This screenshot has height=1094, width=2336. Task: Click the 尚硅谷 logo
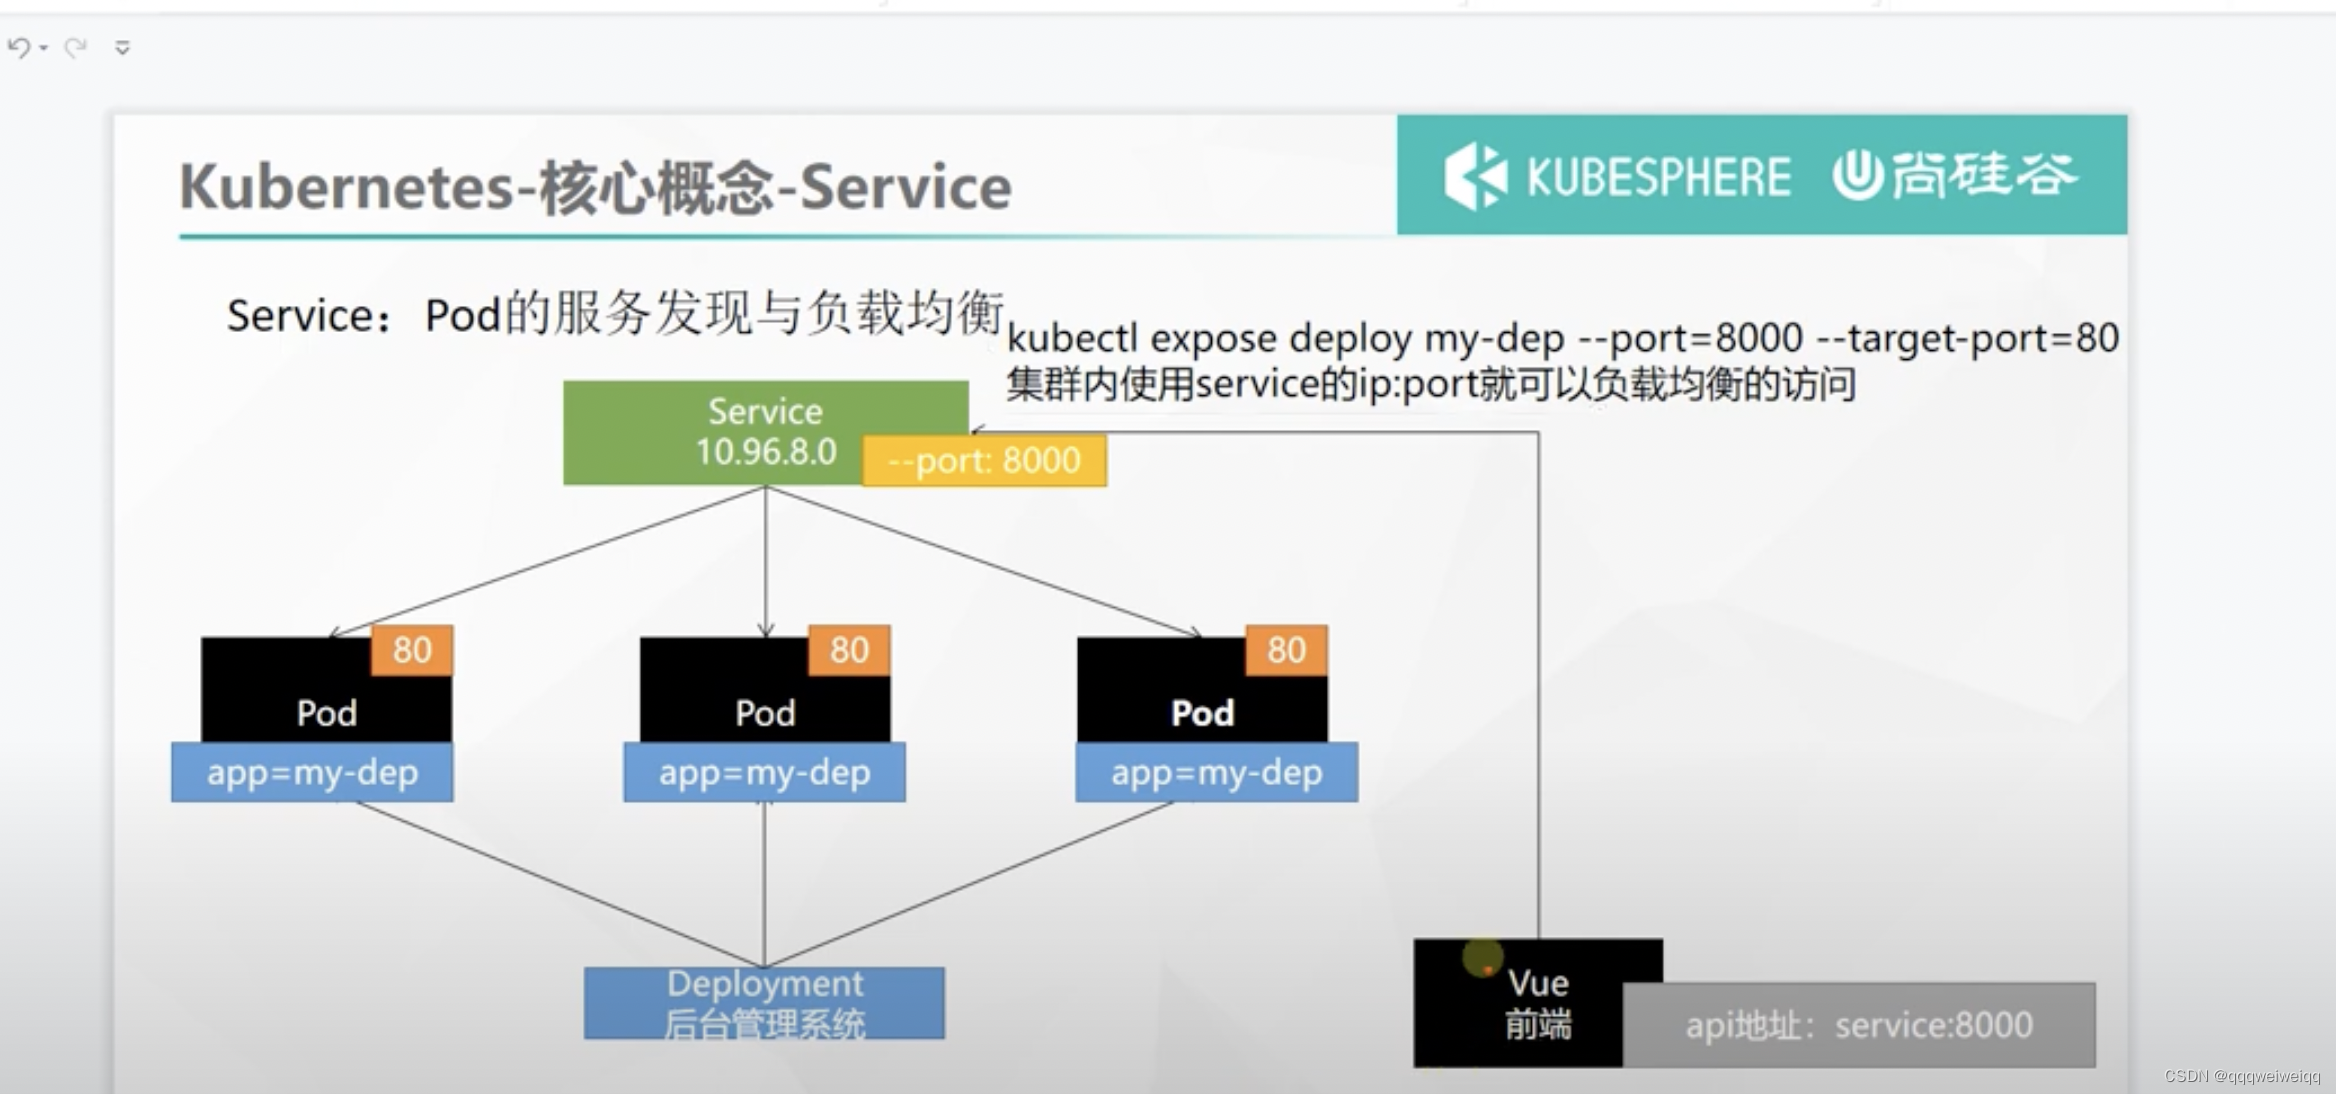1955,175
